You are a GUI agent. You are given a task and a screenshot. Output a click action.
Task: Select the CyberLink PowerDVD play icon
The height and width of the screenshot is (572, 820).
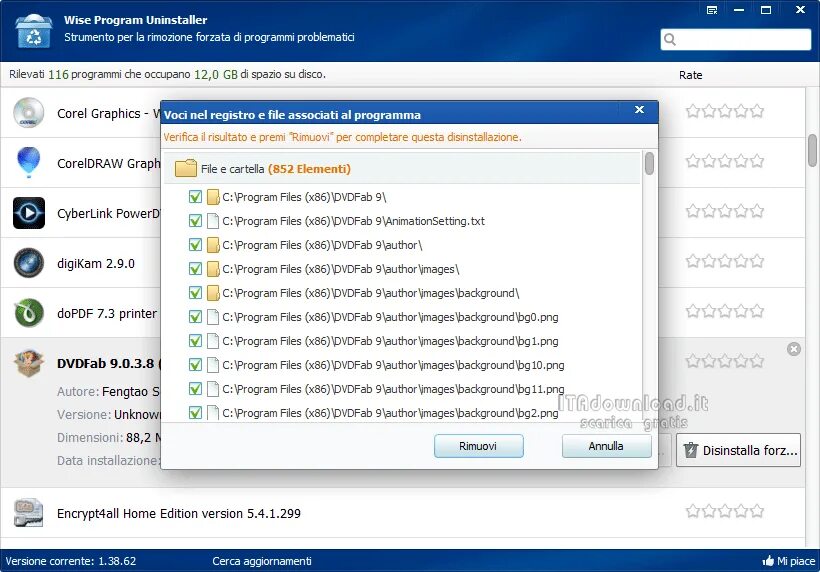[29, 213]
